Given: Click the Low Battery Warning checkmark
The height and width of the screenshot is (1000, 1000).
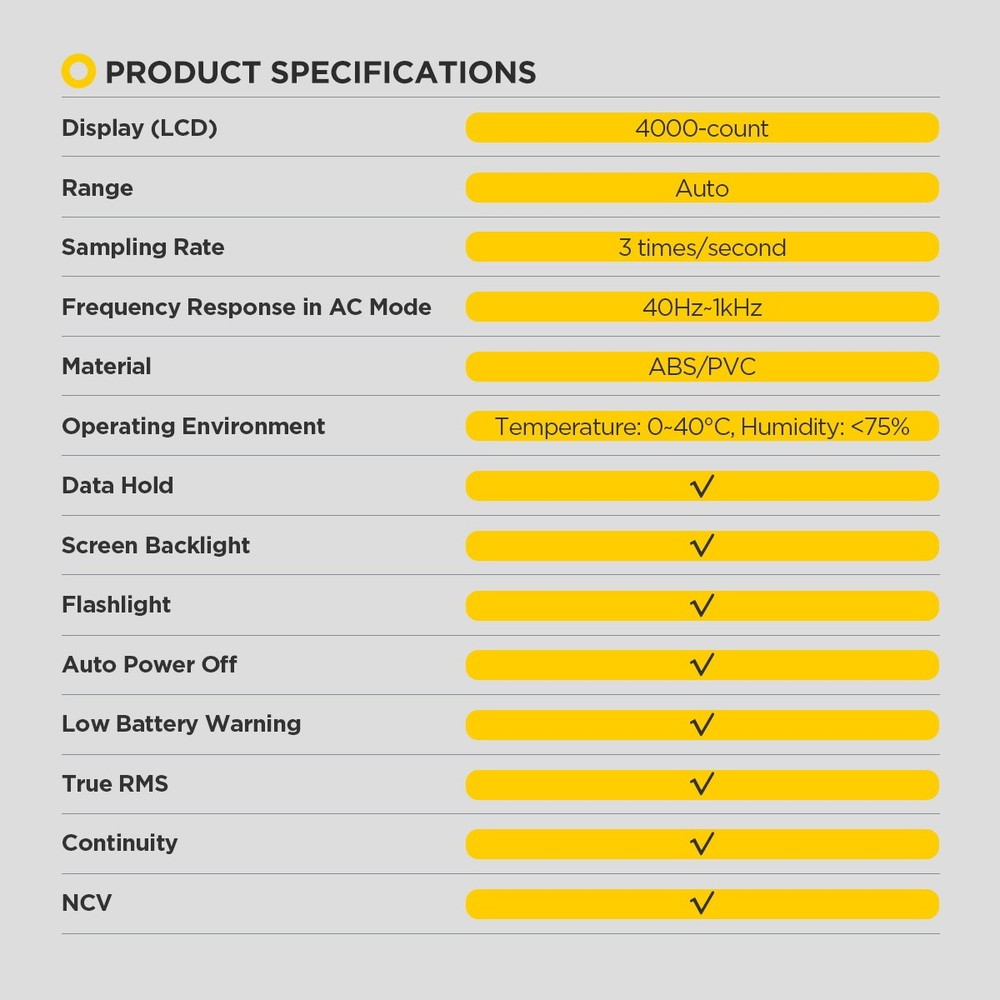Looking at the screenshot, I should pos(702,724).
